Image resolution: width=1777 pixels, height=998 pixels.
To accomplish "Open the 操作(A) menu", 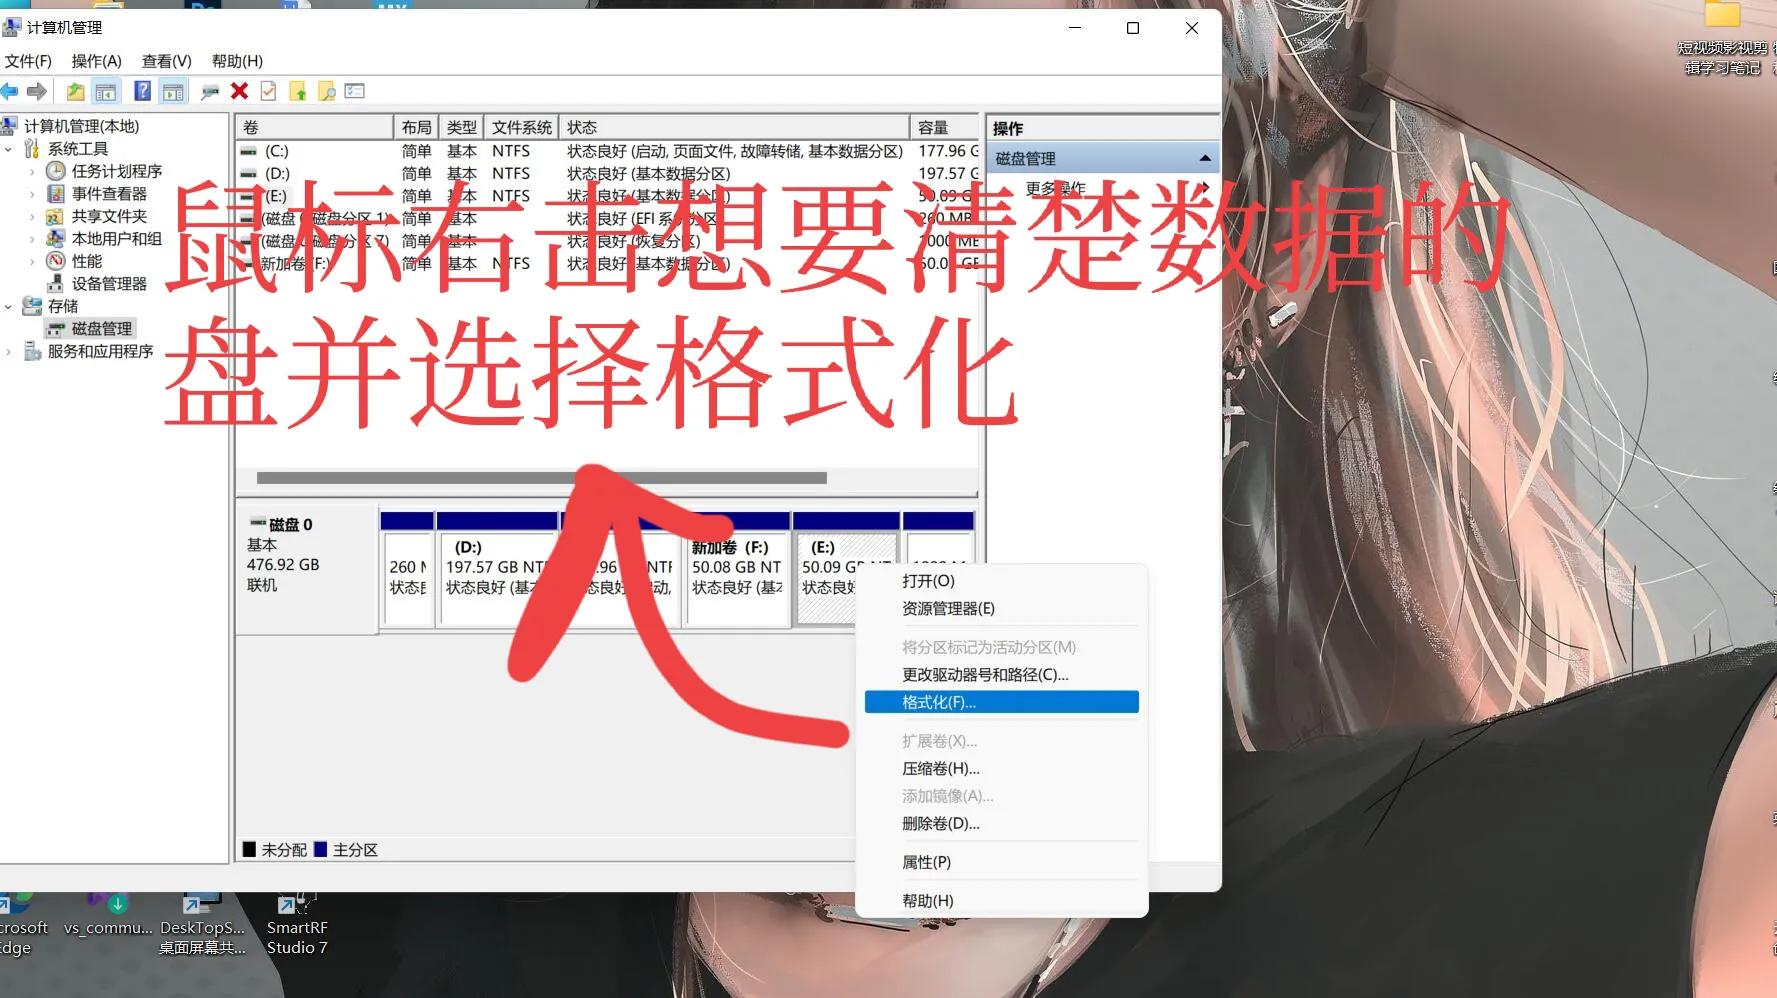I will pyautogui.click(x=94, y=61).
